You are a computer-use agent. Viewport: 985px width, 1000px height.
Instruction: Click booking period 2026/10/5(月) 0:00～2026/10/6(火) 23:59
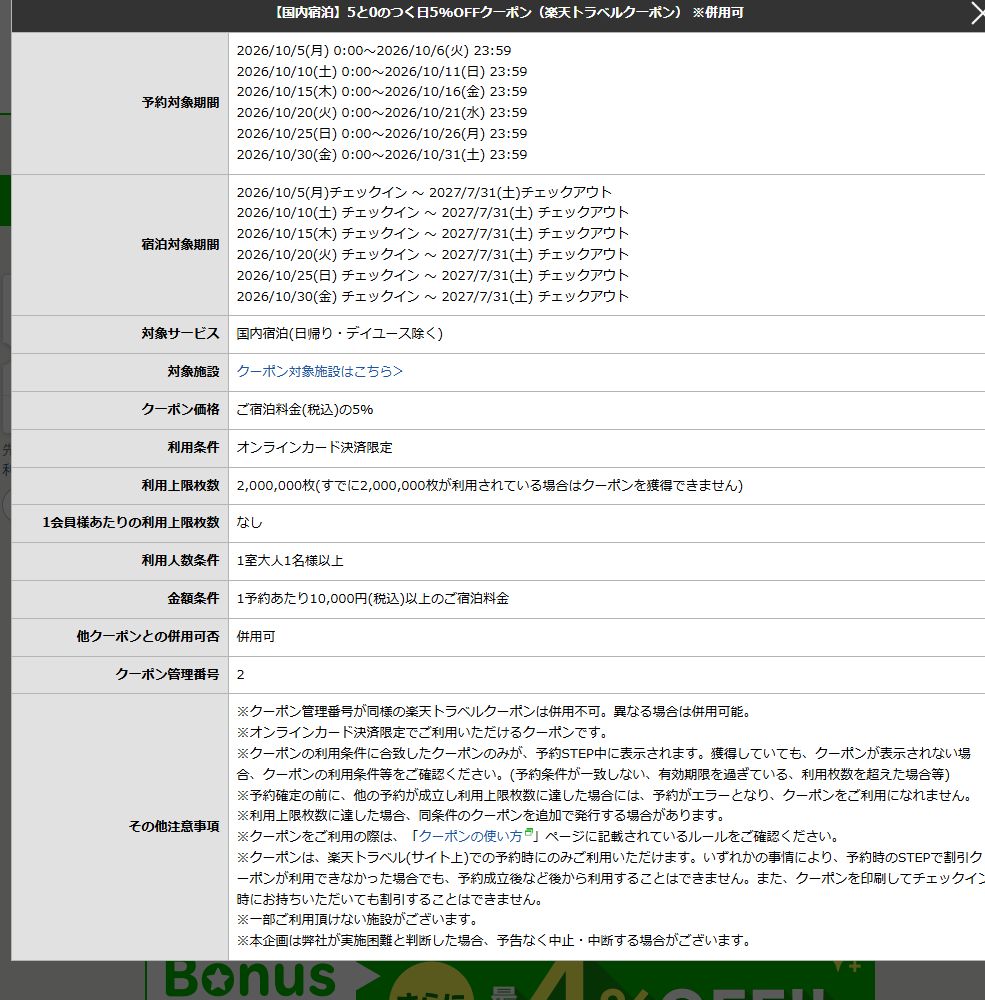(x=374, y=50)
